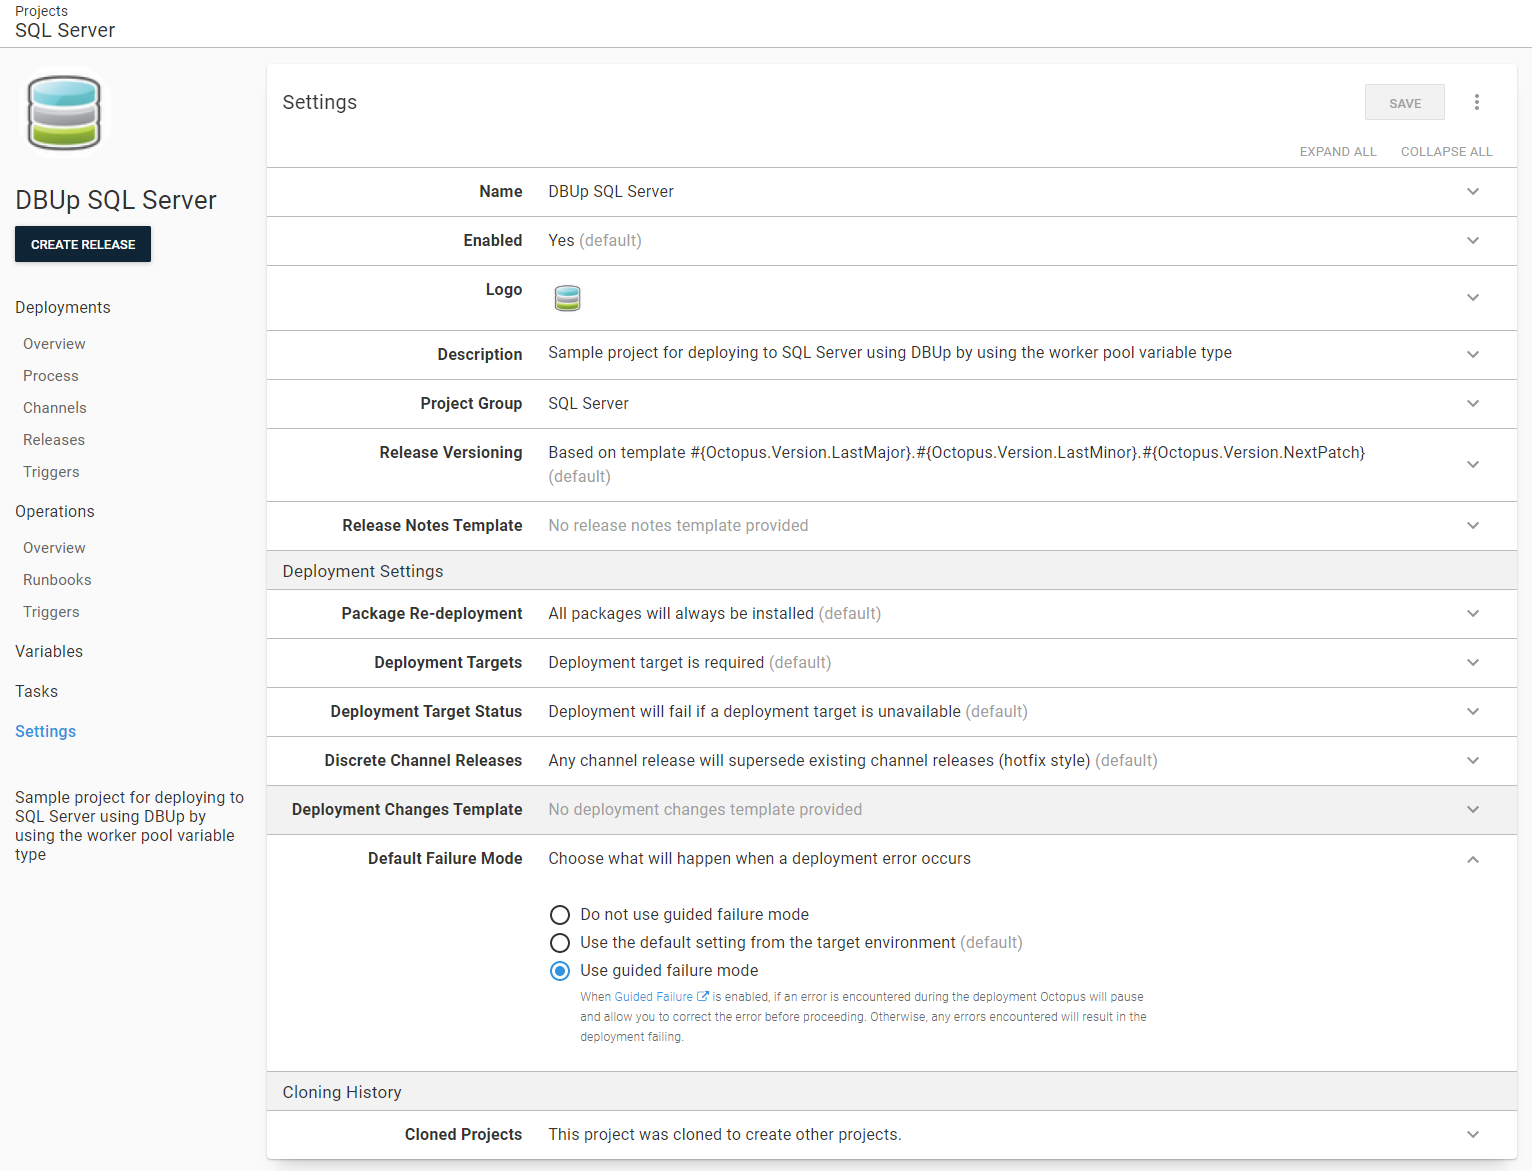Expand the Description row chevron
Viewport: 1532px width, 1171px height.
click(1472, 354)
